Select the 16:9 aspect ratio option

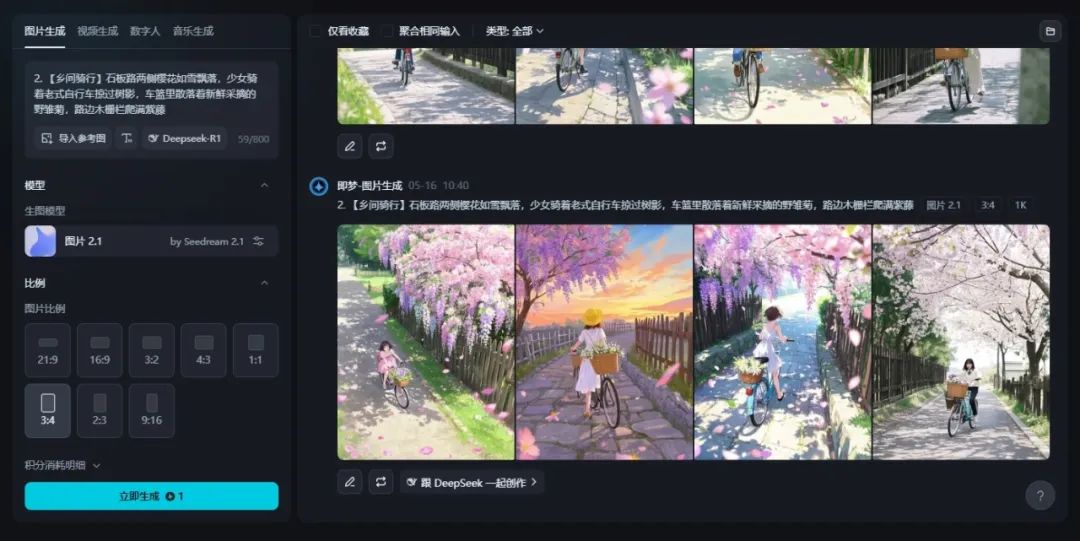[100, 350]
